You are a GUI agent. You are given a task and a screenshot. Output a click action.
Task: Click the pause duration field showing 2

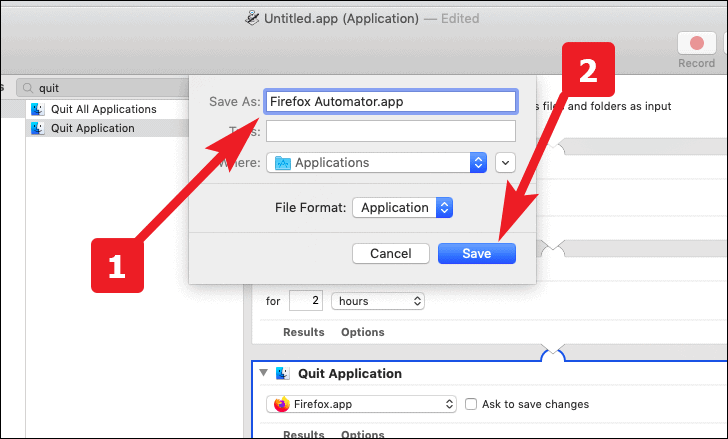tap(306, 301)
